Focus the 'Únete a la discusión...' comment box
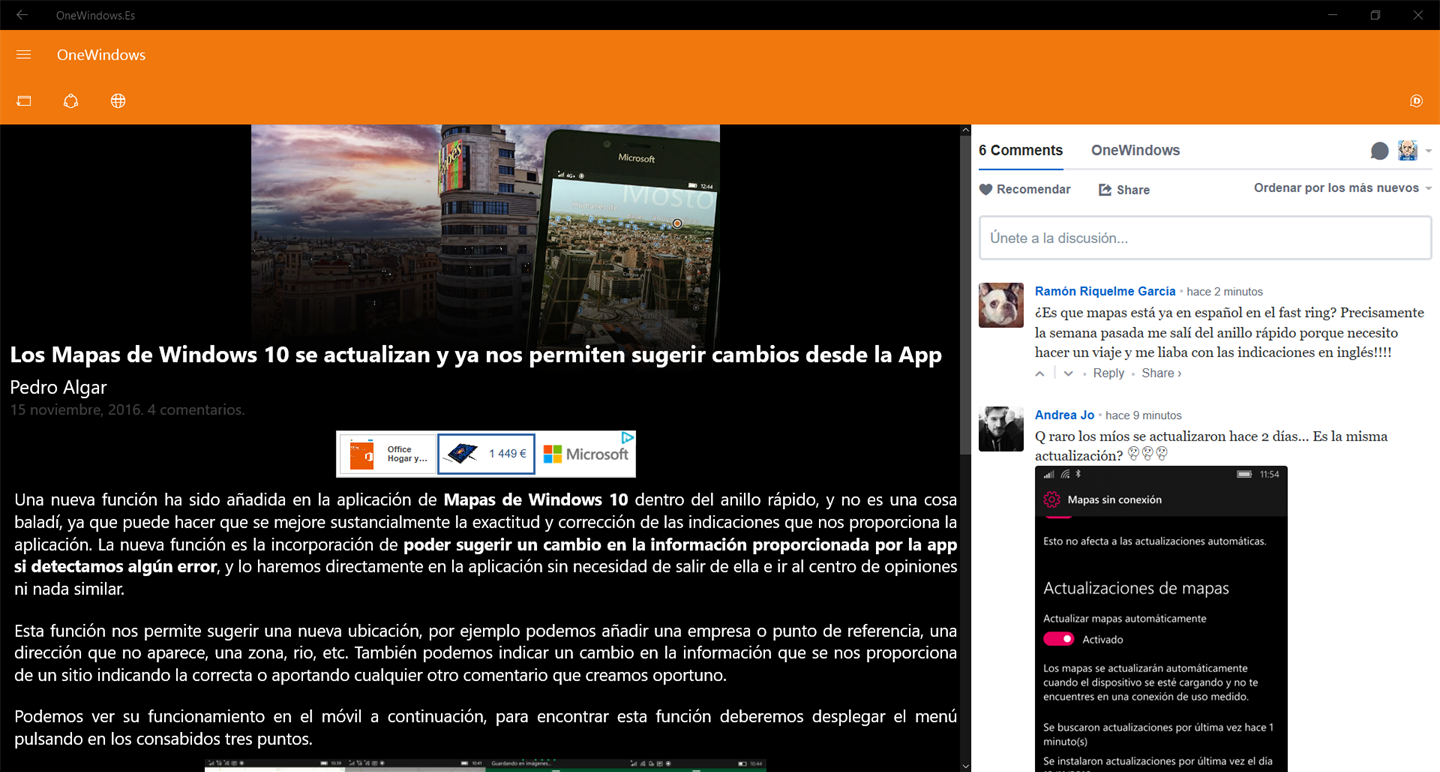Viewport: 1440px width, 772px height. [x=1205, y=238]
